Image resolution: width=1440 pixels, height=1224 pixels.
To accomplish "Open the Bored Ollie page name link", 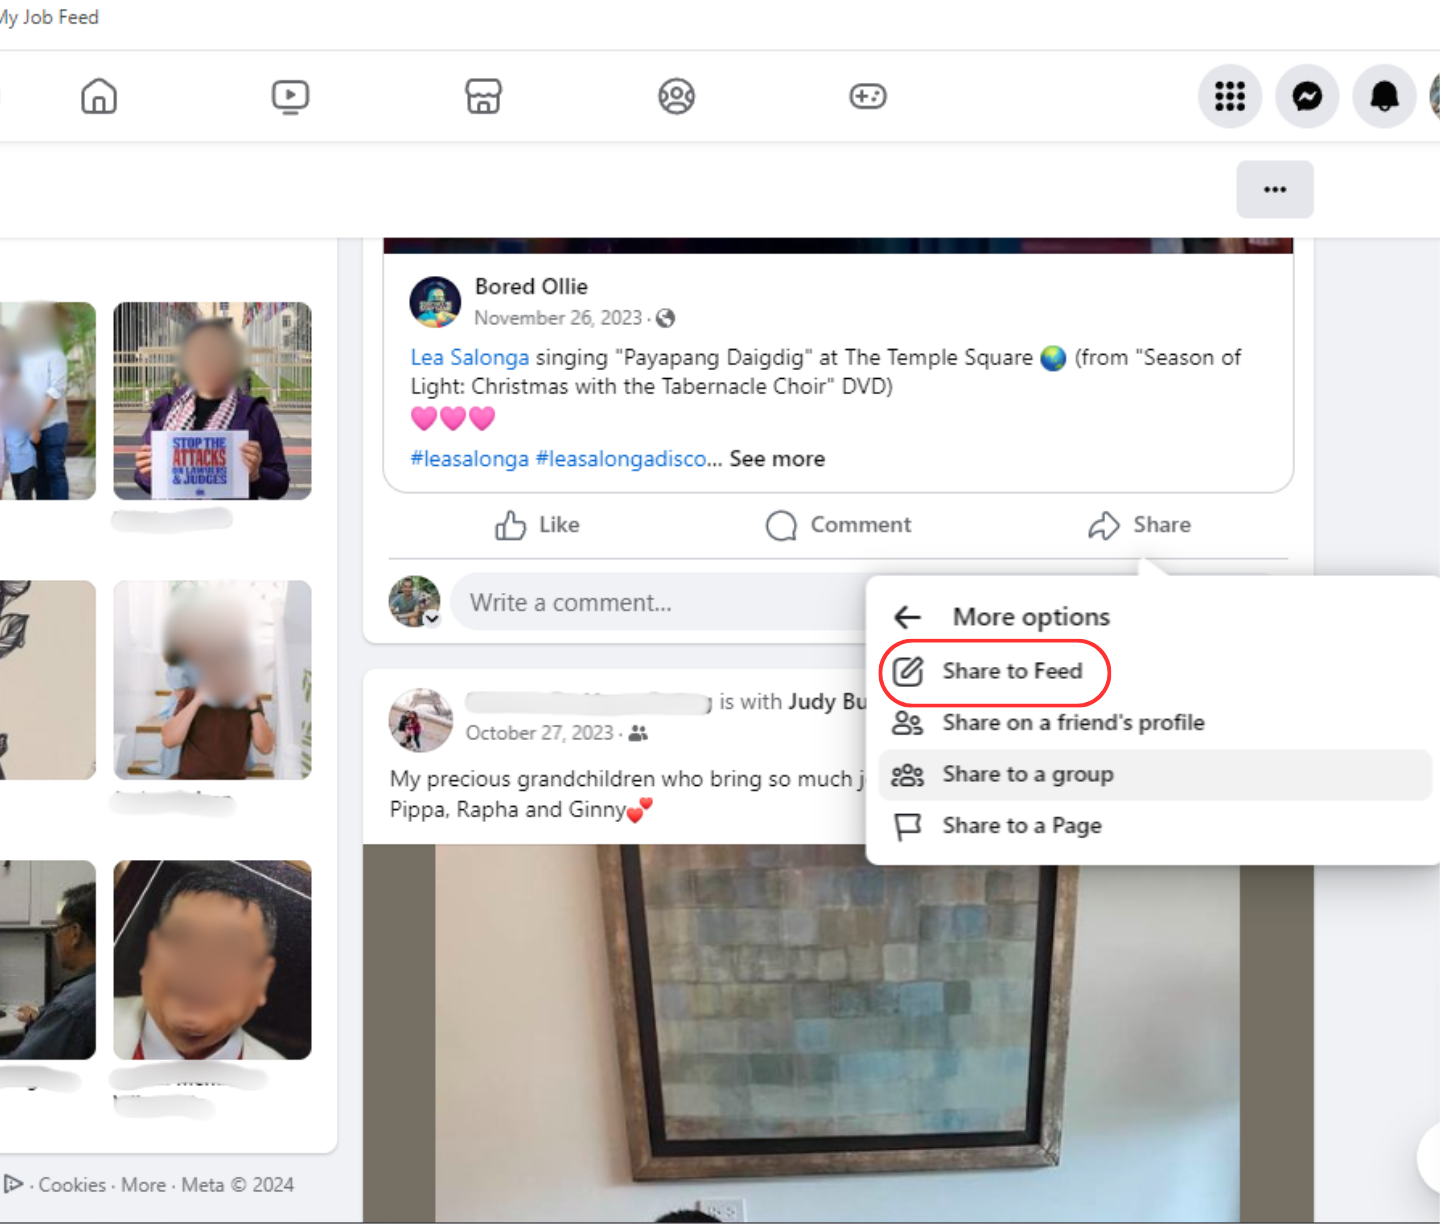I will click(x=531, y=287).
